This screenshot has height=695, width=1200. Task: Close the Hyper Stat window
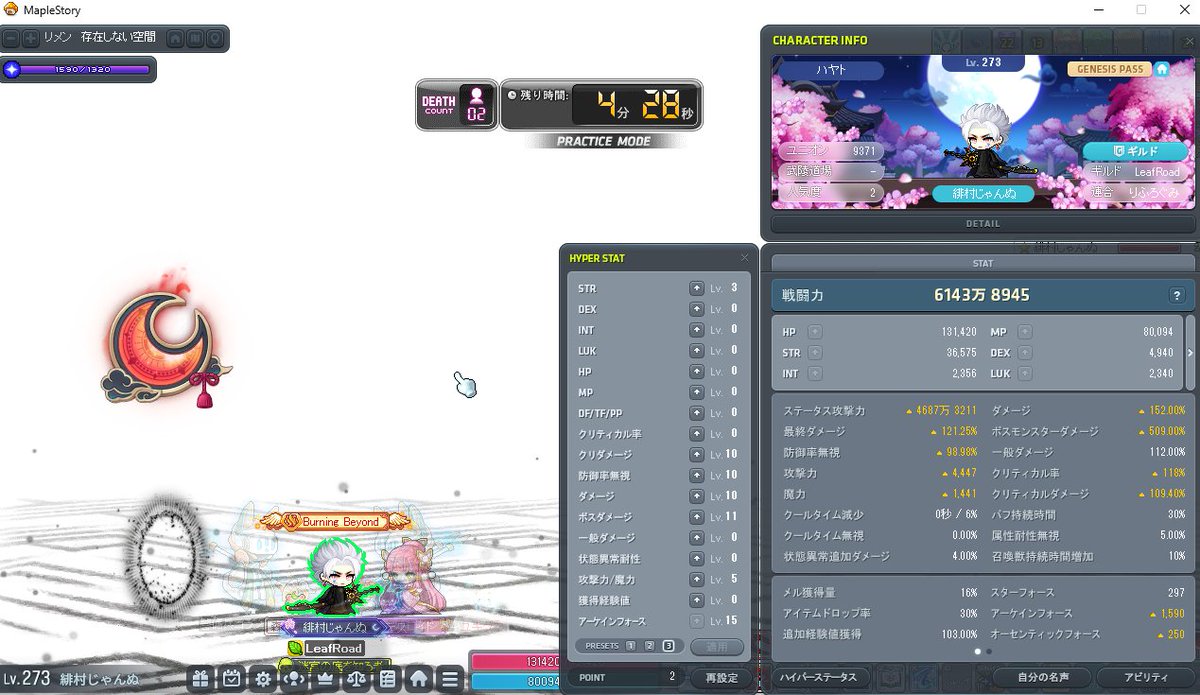(744, 258)
